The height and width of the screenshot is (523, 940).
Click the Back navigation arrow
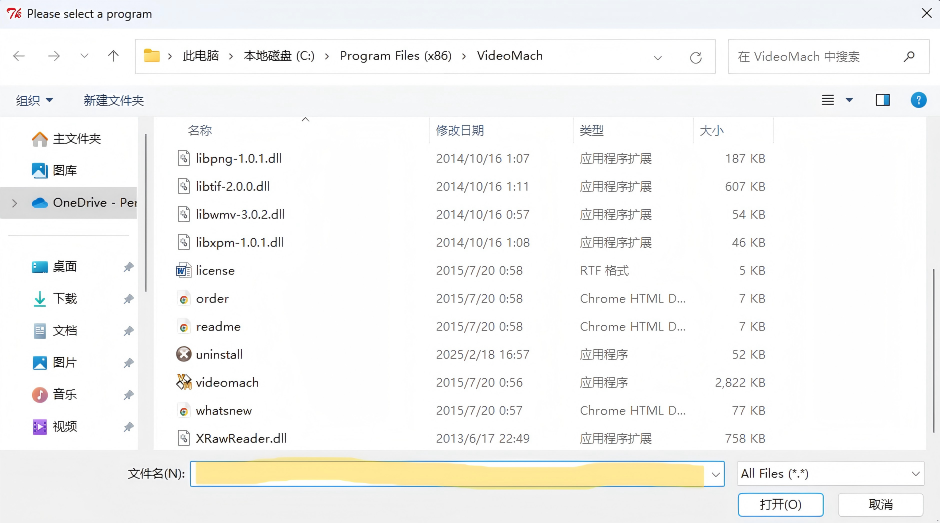pyautogui.click(x=19, y=56)
